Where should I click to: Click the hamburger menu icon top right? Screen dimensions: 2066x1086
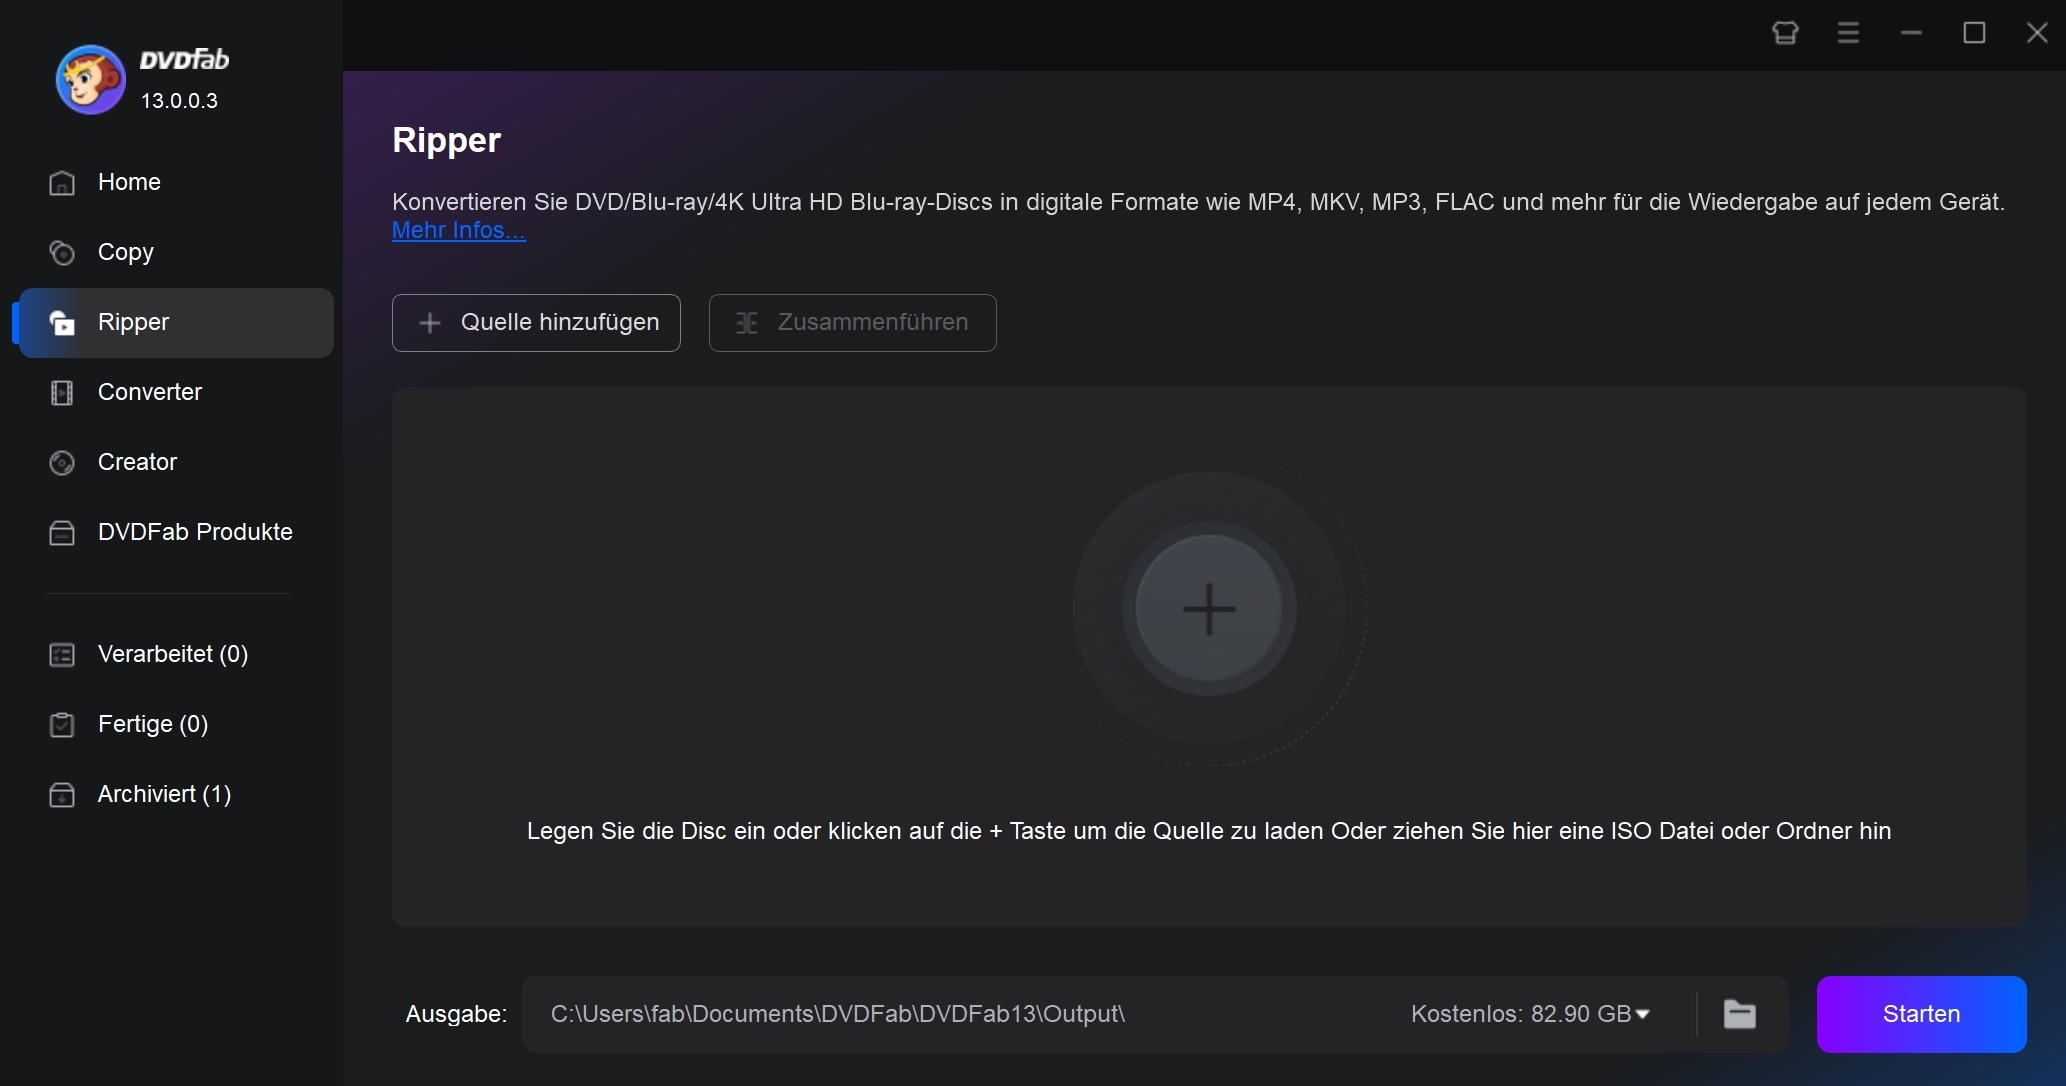[1847, 34]
